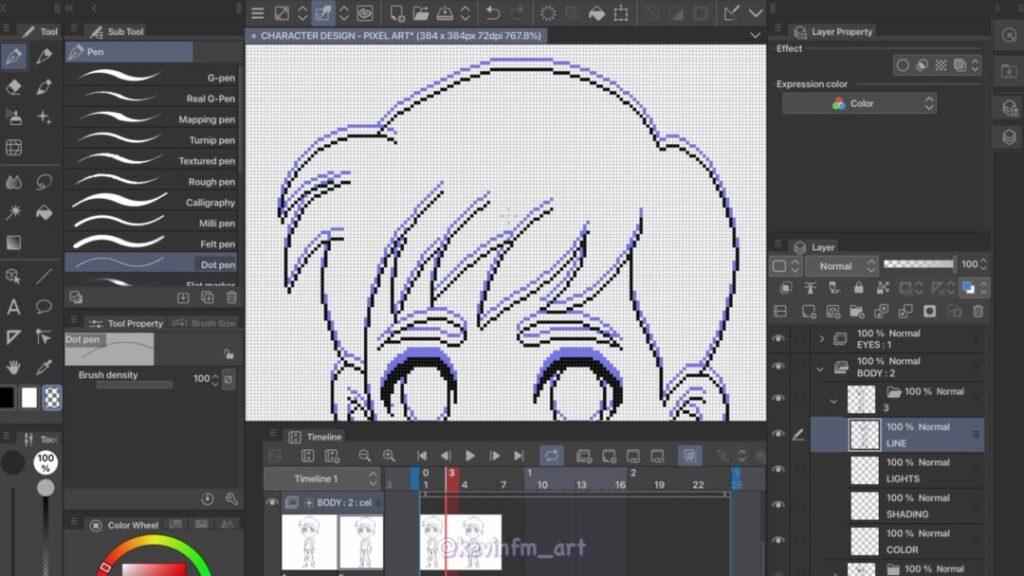Choose the Hand move tool
This screenshot has height=576, width=1024.
pyautogui.click(x=14, y=367)
